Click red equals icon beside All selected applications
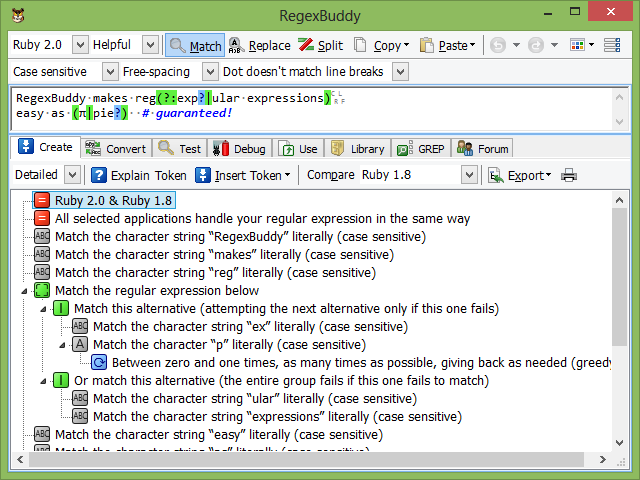 (x=42, y=218)
